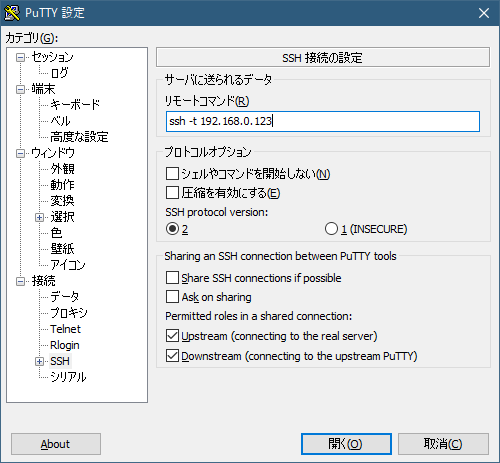Open 壁紙 settings

[62, 249]
